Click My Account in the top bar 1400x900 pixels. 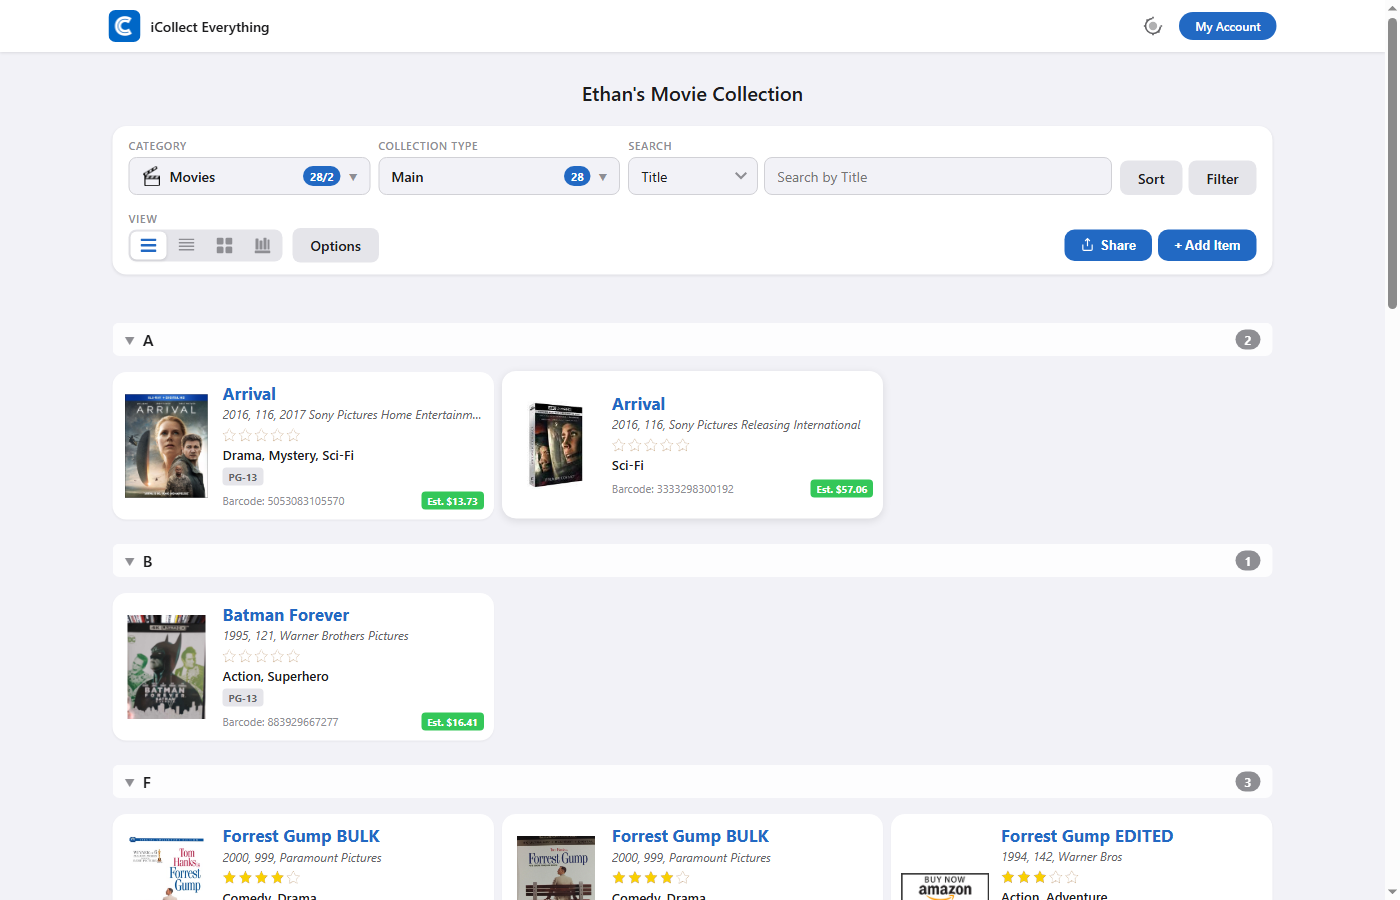click(1227, 26)
